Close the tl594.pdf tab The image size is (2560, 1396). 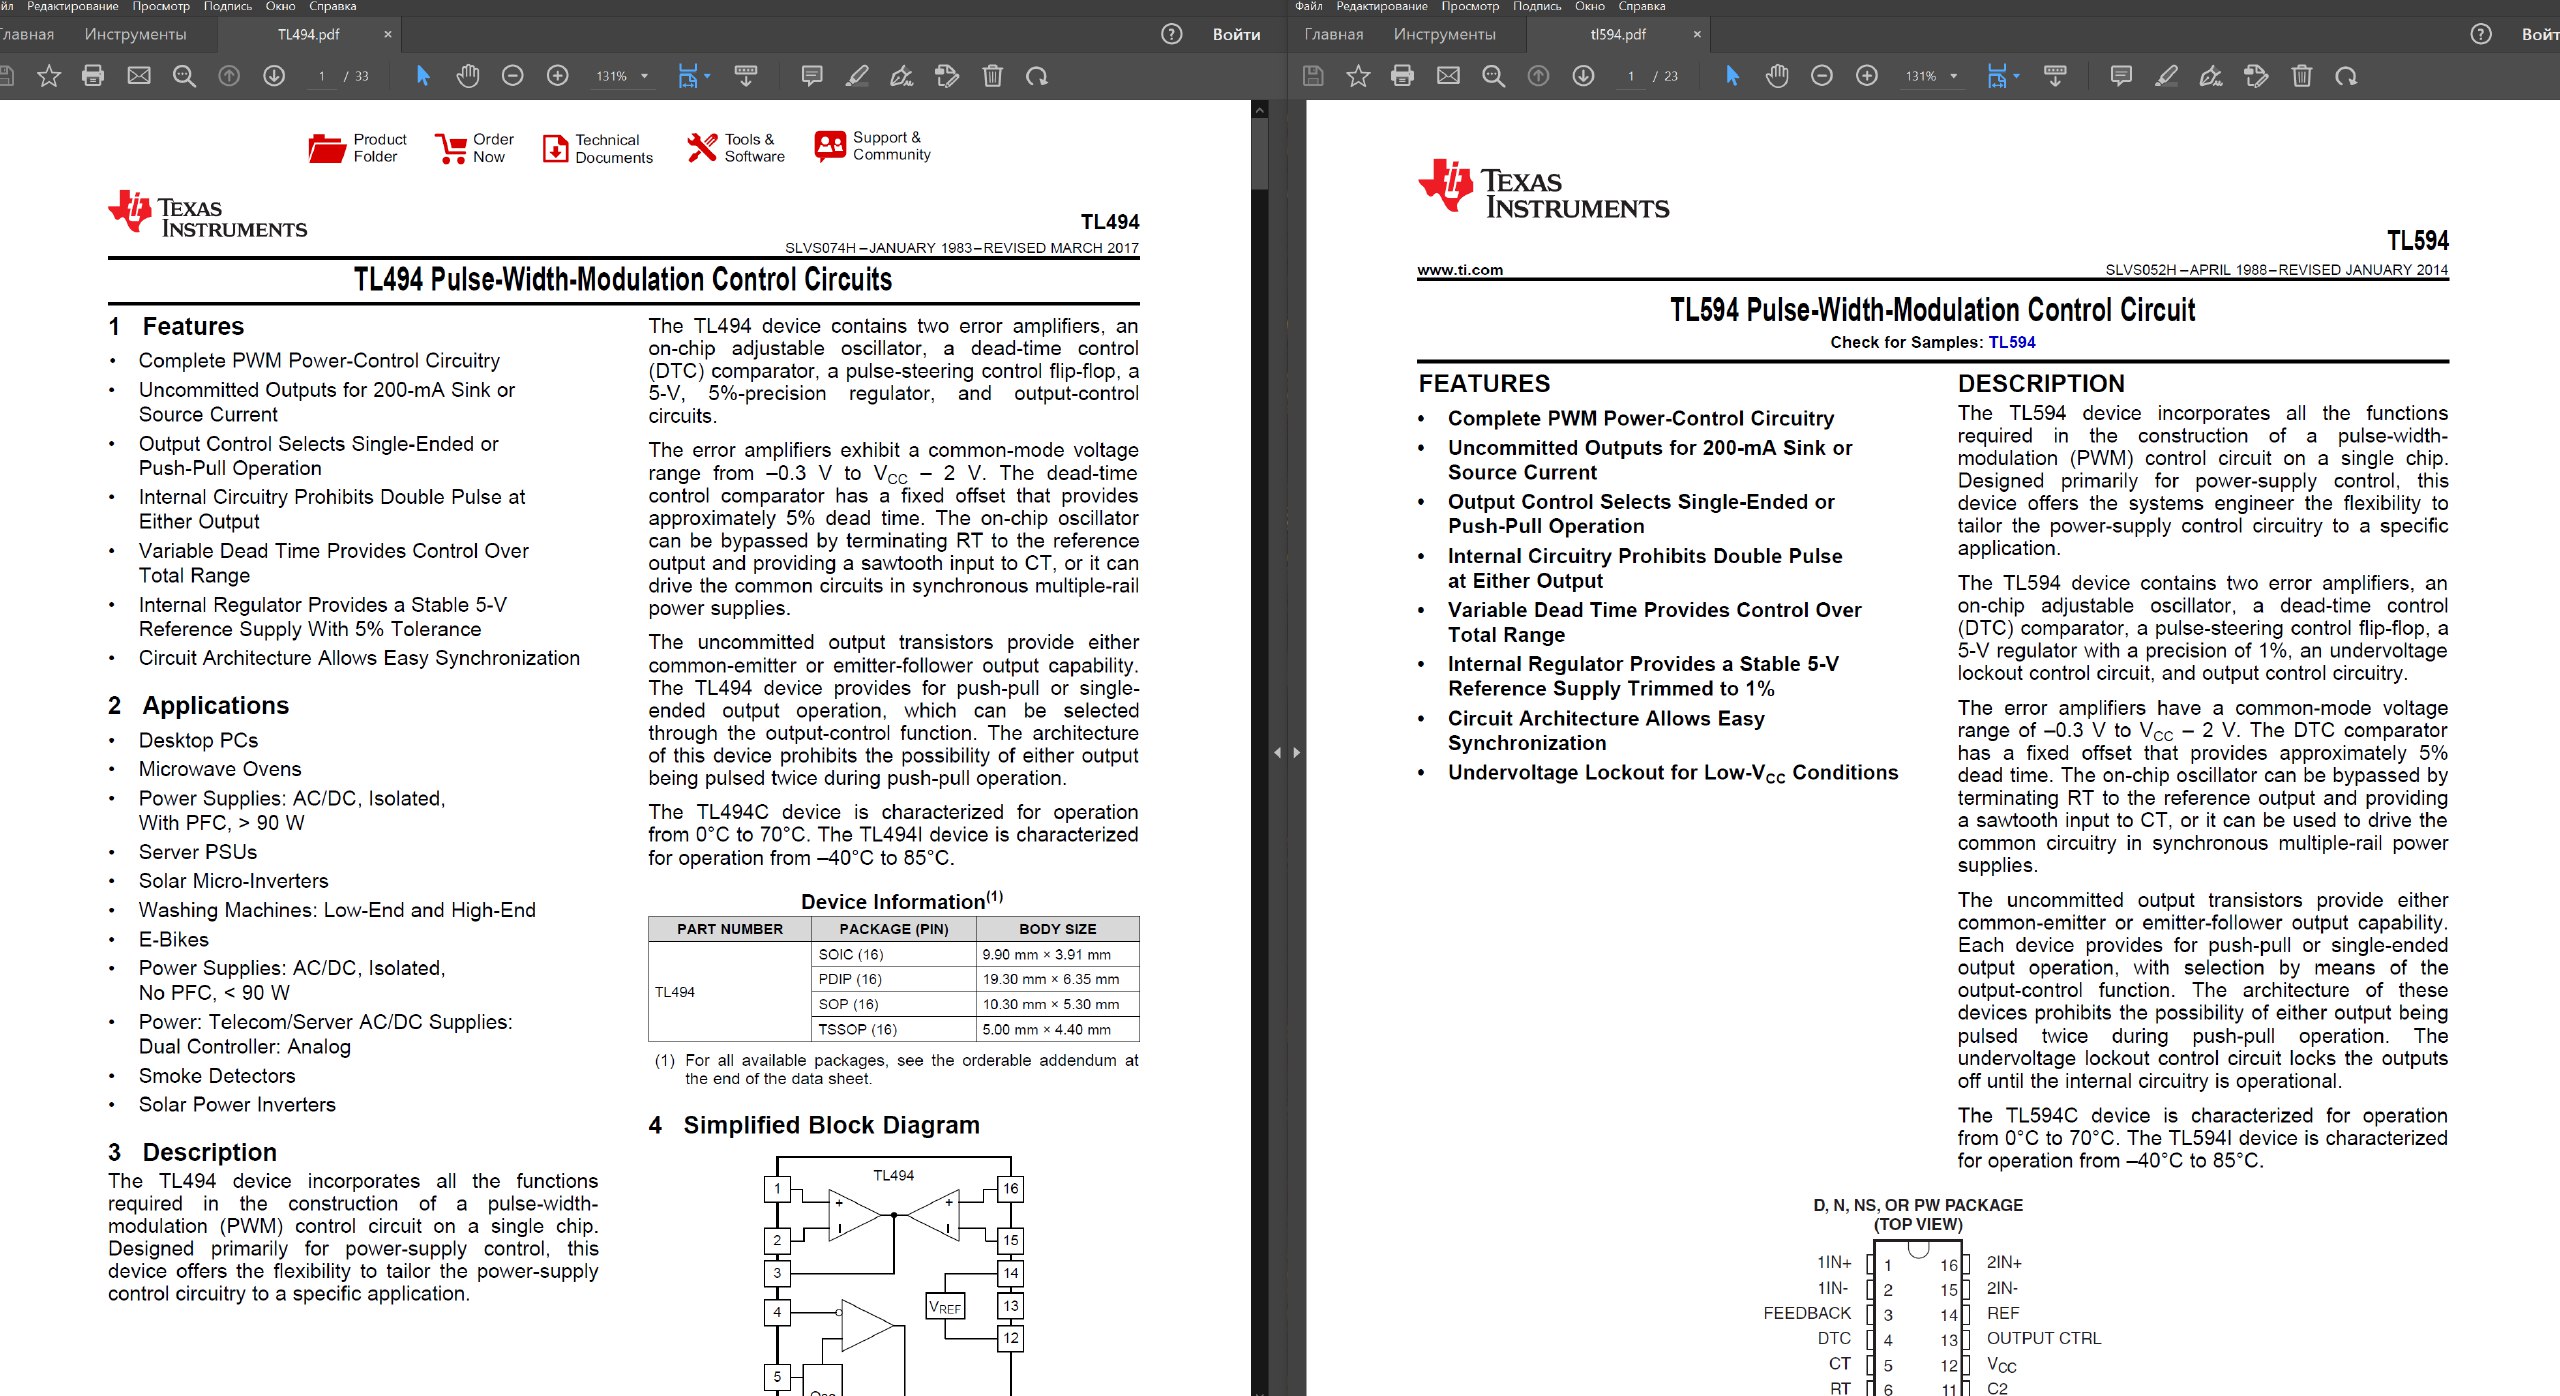click(1697, 34)
